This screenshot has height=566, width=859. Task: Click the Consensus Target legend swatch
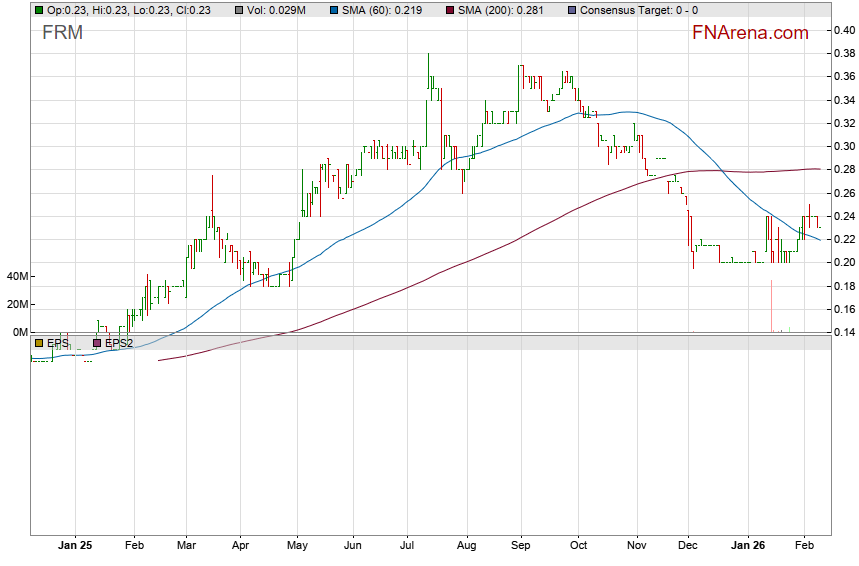point(571,10)
